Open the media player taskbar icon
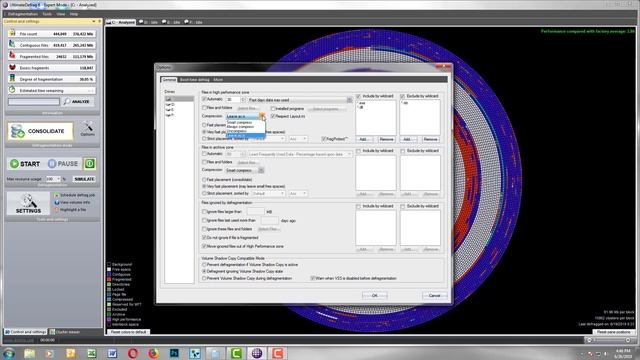 point(50,353)
